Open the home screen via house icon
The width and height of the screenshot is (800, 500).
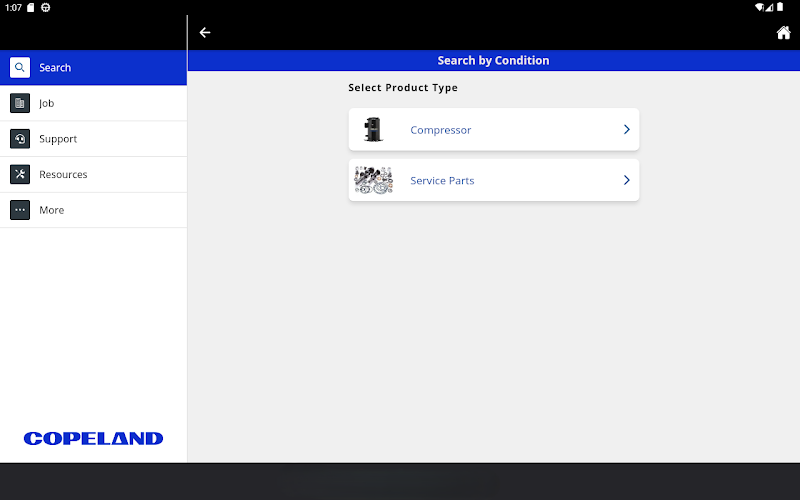pyautogui.click(x=783, y=33)
